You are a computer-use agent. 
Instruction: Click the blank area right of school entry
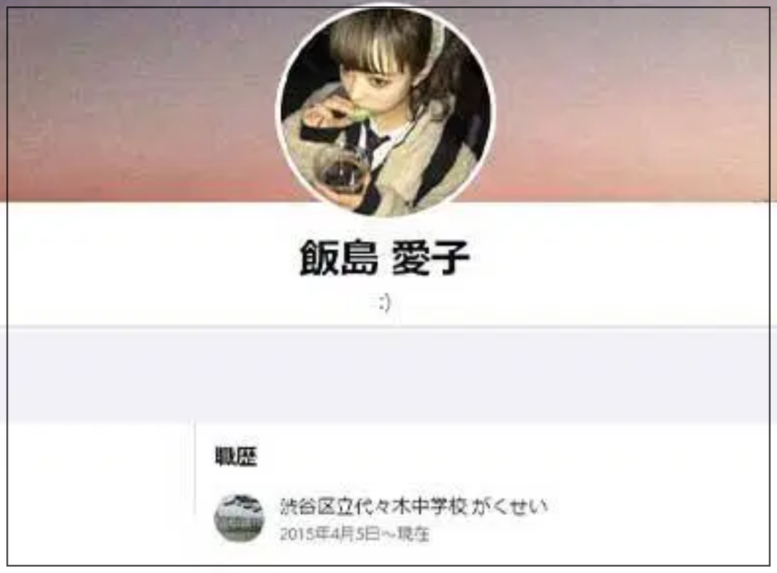(x=659, y=518)
